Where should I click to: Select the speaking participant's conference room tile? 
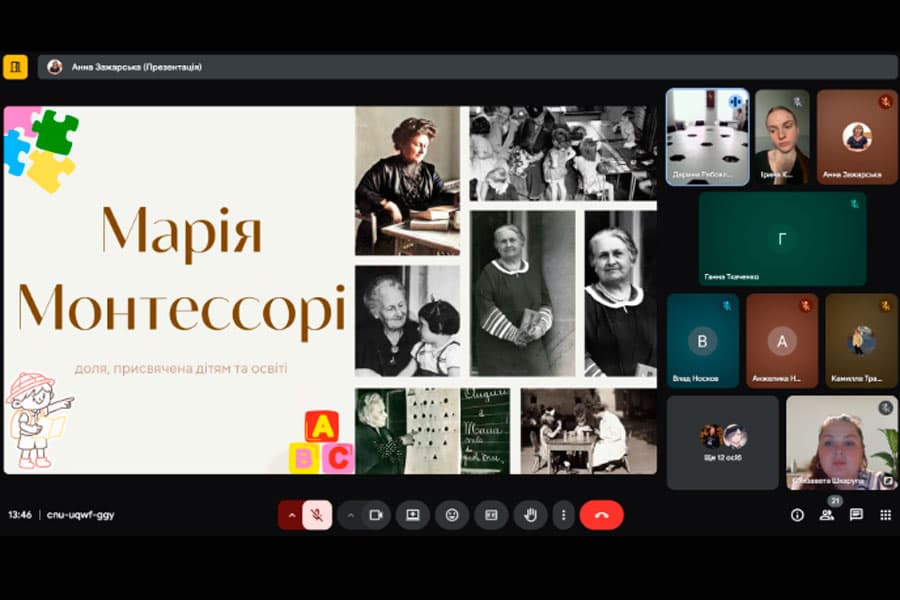(708, 137)
